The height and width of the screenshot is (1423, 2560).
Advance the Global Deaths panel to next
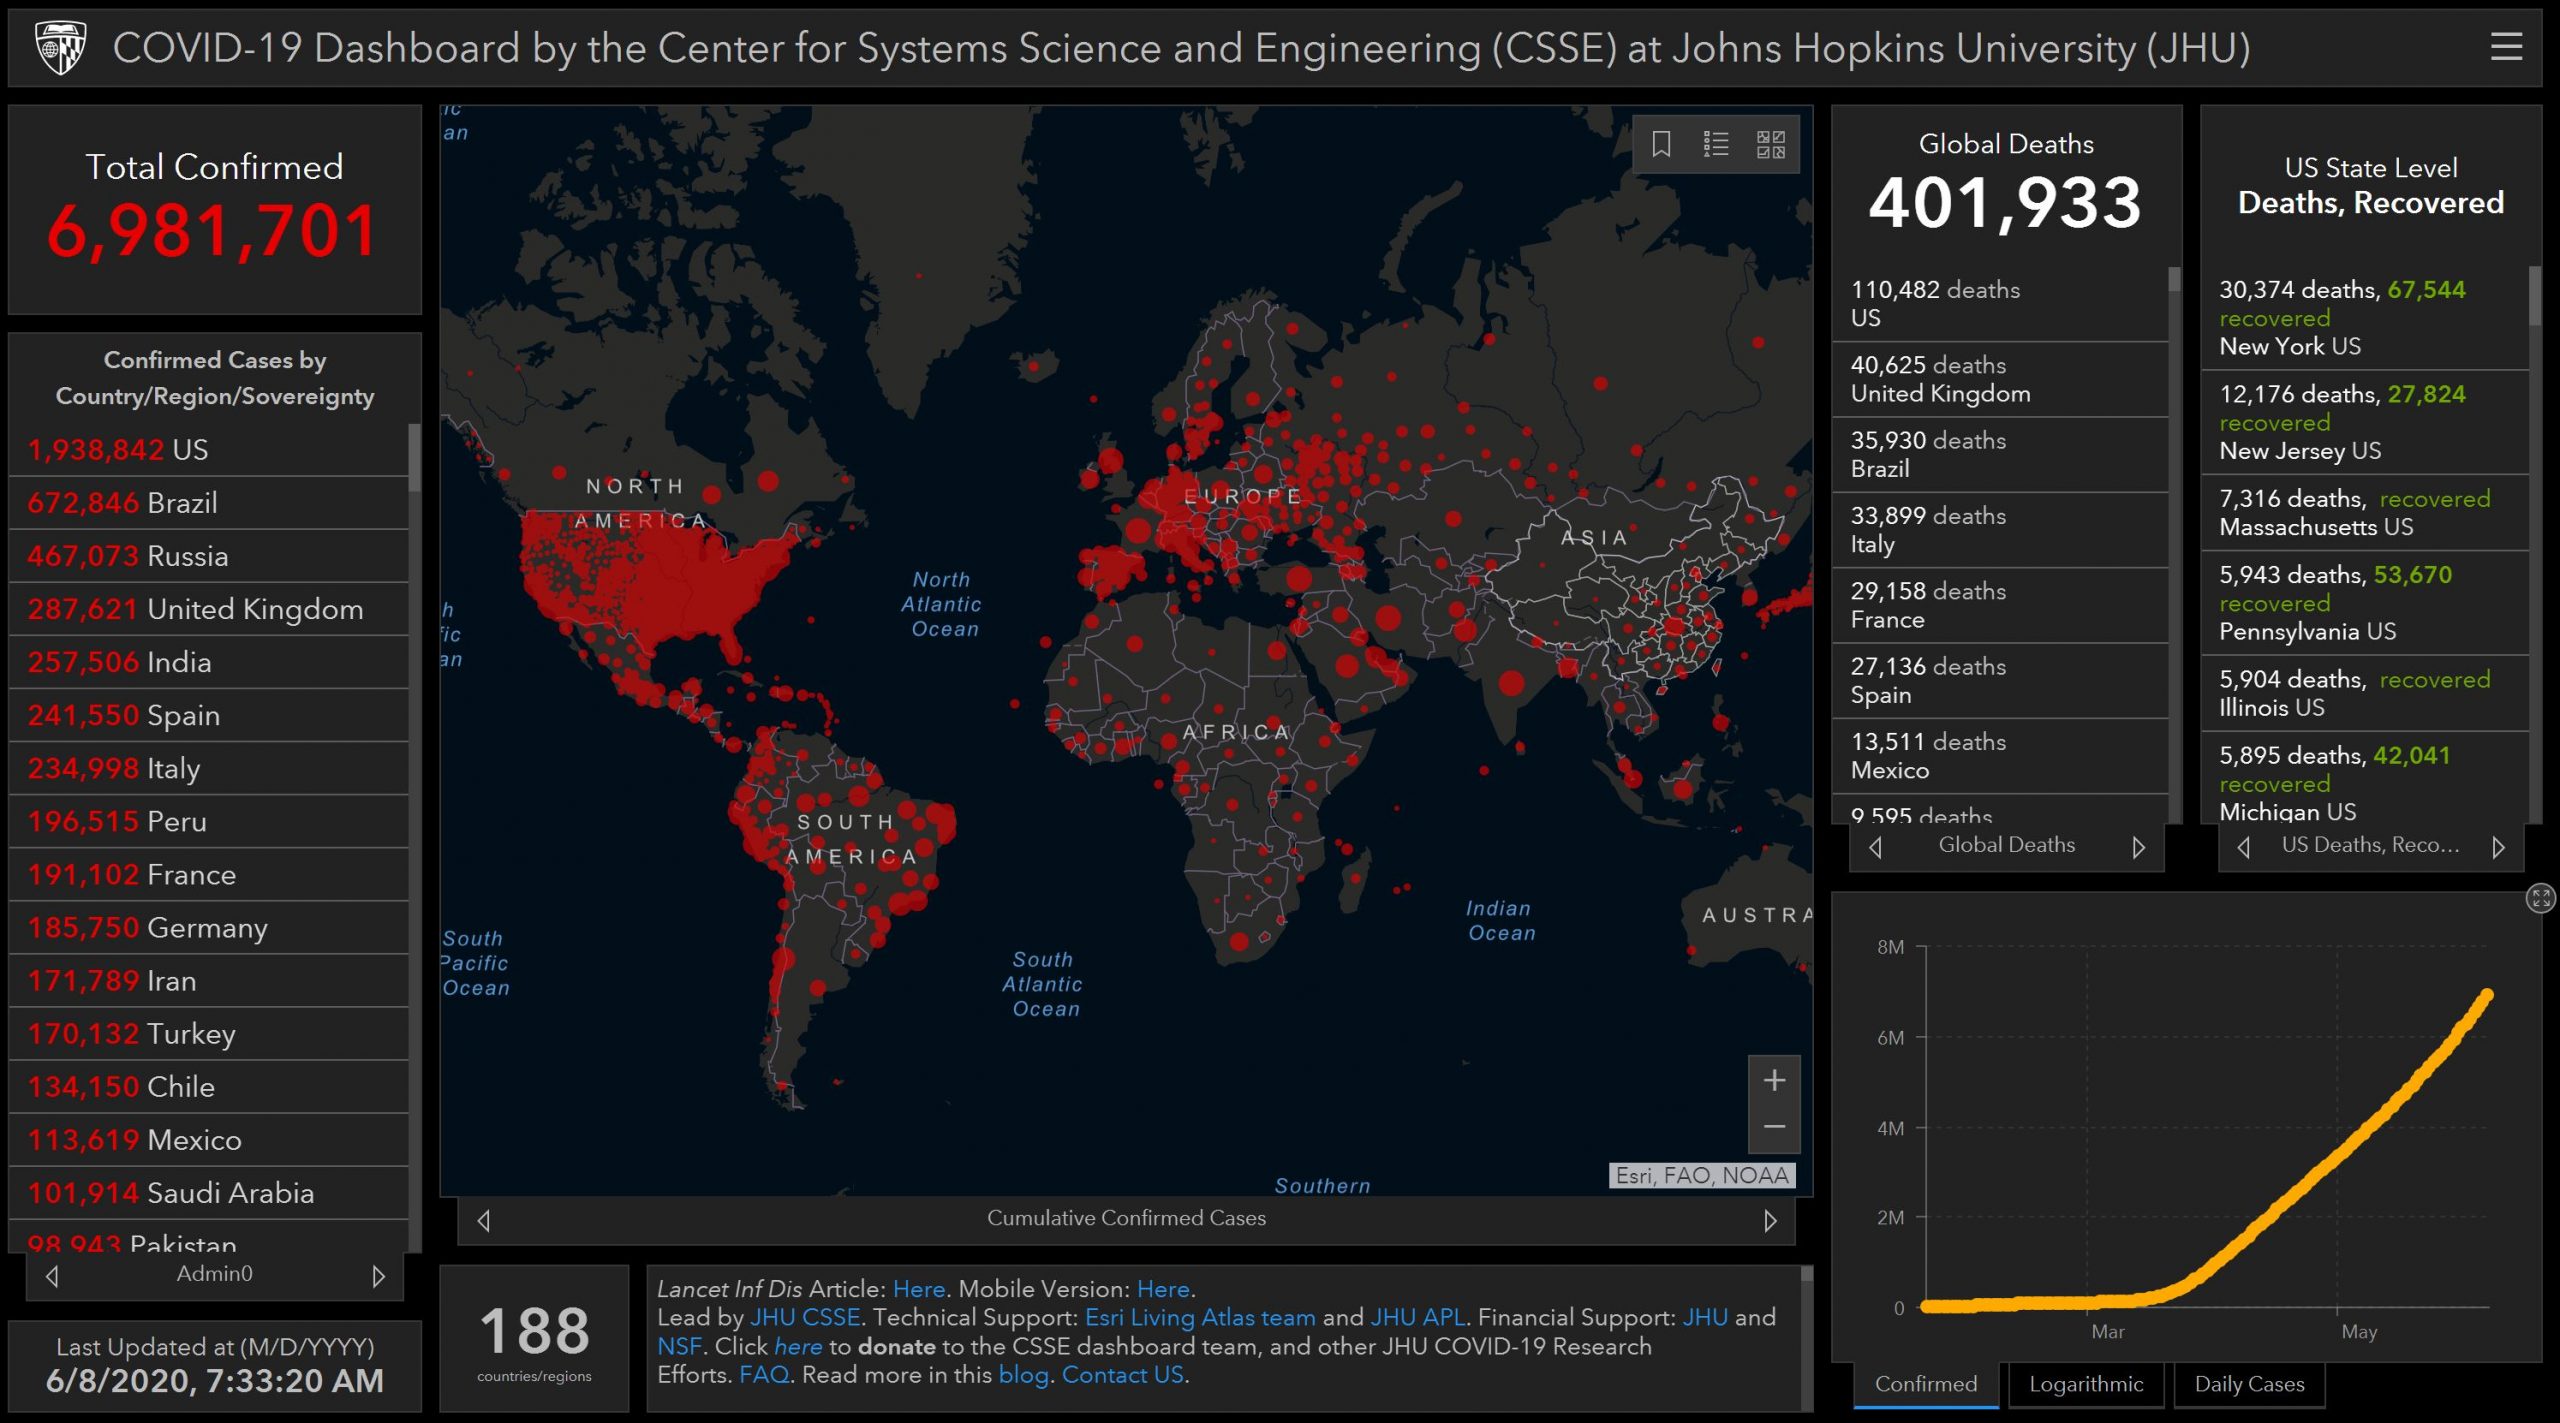2138,847
